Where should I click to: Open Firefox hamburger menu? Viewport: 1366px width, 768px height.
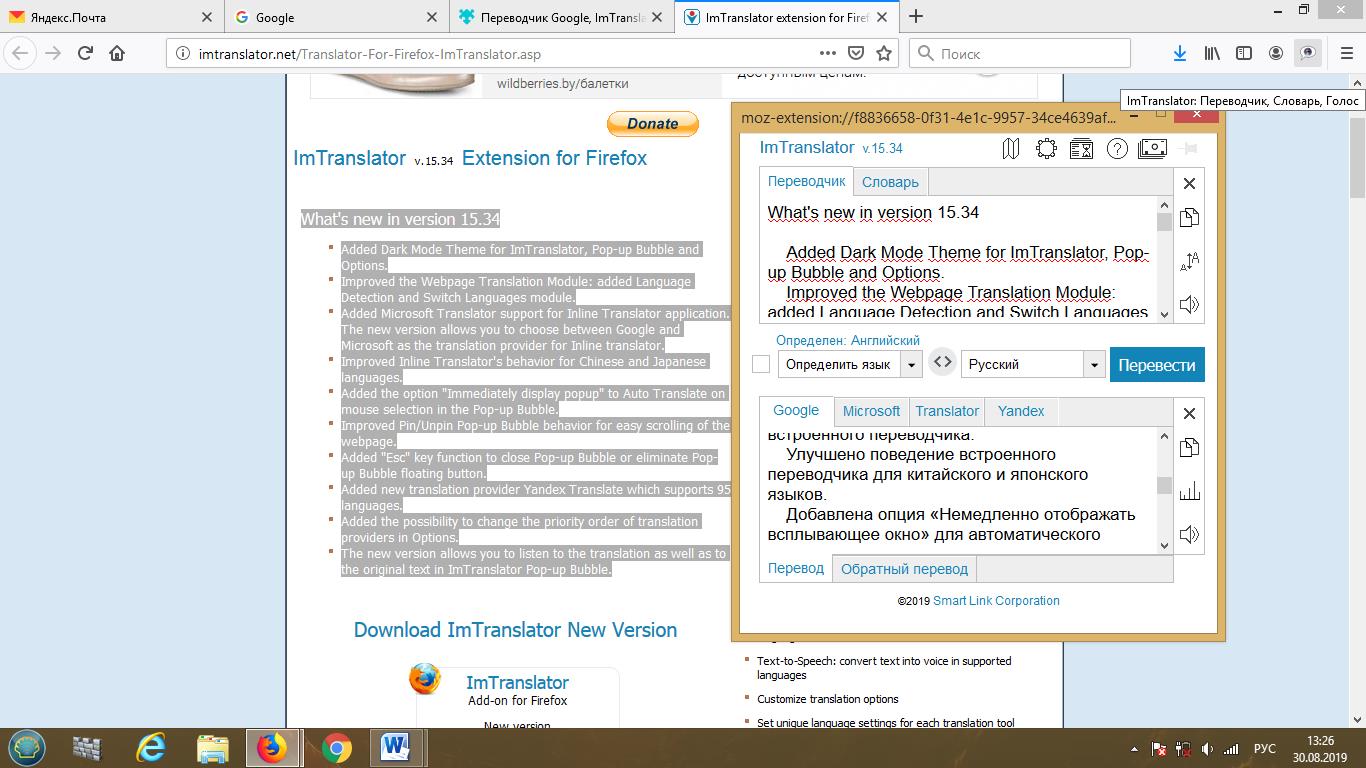(1346, 53)
